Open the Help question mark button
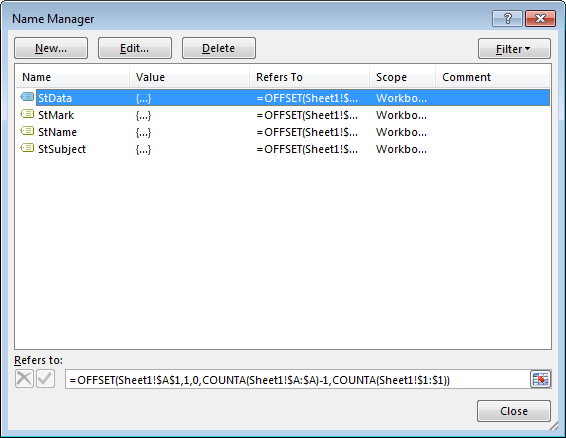The width and height of the screenshot is (566, 438). pyautogui.click(x=507, y=18)
